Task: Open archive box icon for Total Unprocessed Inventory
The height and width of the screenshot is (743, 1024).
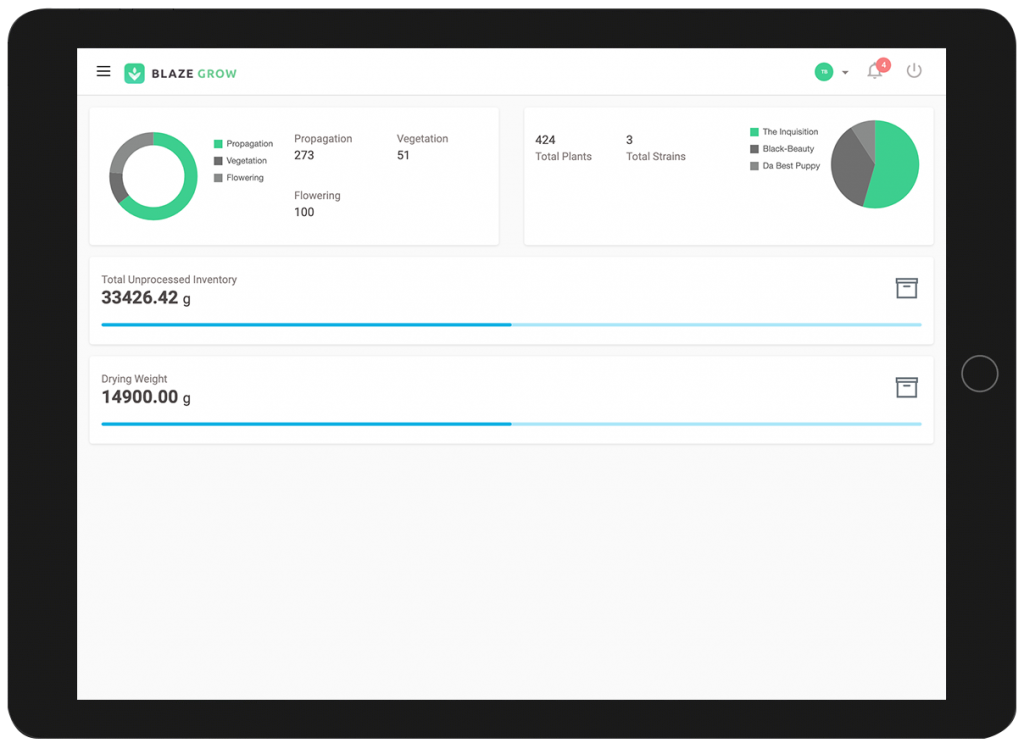Action: (x=906, y=288)
